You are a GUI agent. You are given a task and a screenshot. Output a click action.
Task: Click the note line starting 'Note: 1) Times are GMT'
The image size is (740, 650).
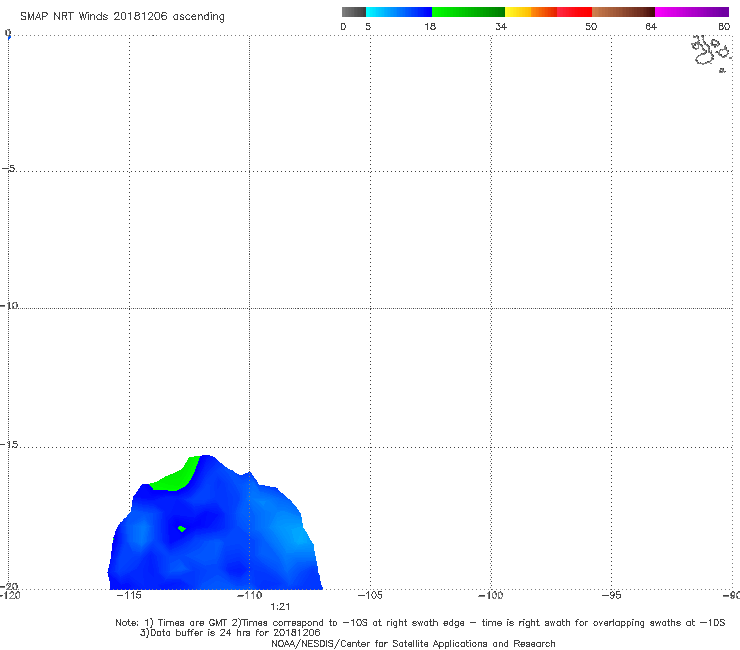420,623
